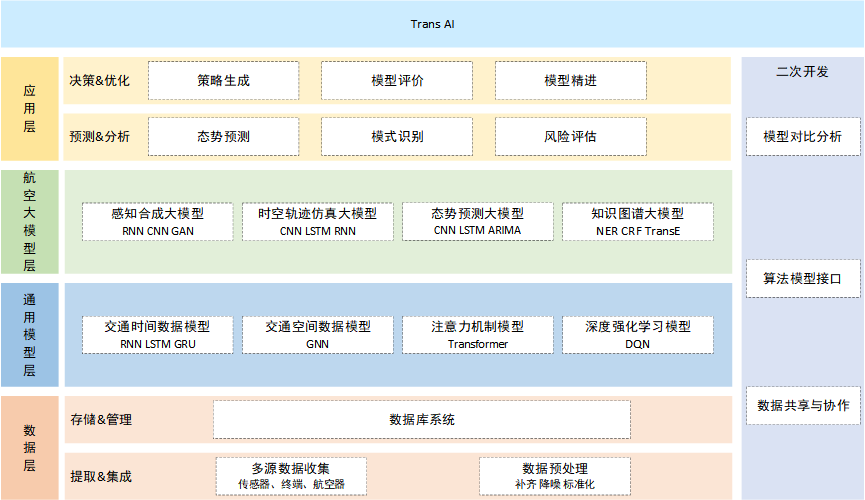
Task: Select the 模型对比分析 box
Action: [x=803, y=136]
